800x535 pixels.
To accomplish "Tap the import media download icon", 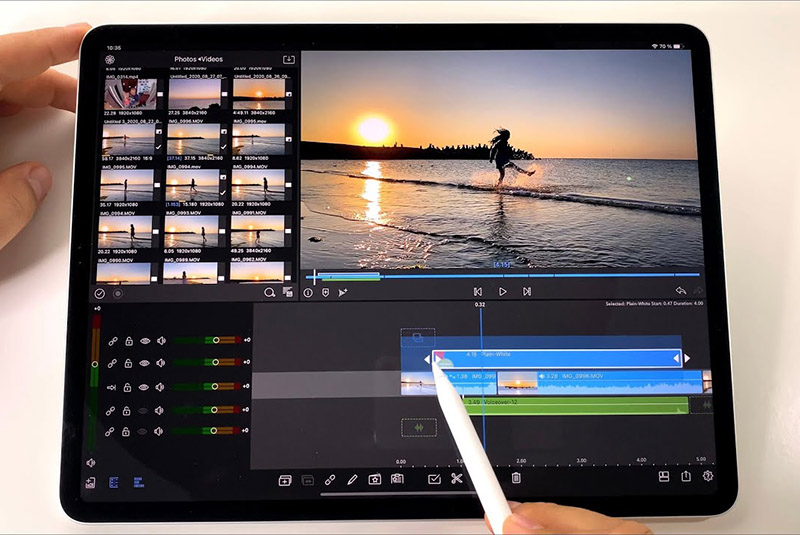I will (x=289, y=59).
